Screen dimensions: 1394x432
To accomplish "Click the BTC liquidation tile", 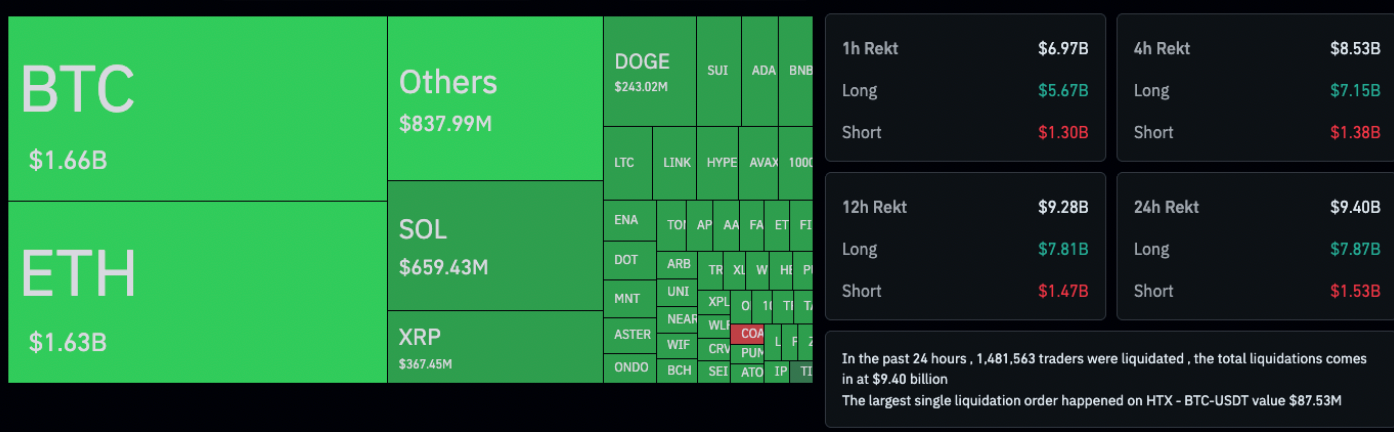I will [x=197, y=108].
